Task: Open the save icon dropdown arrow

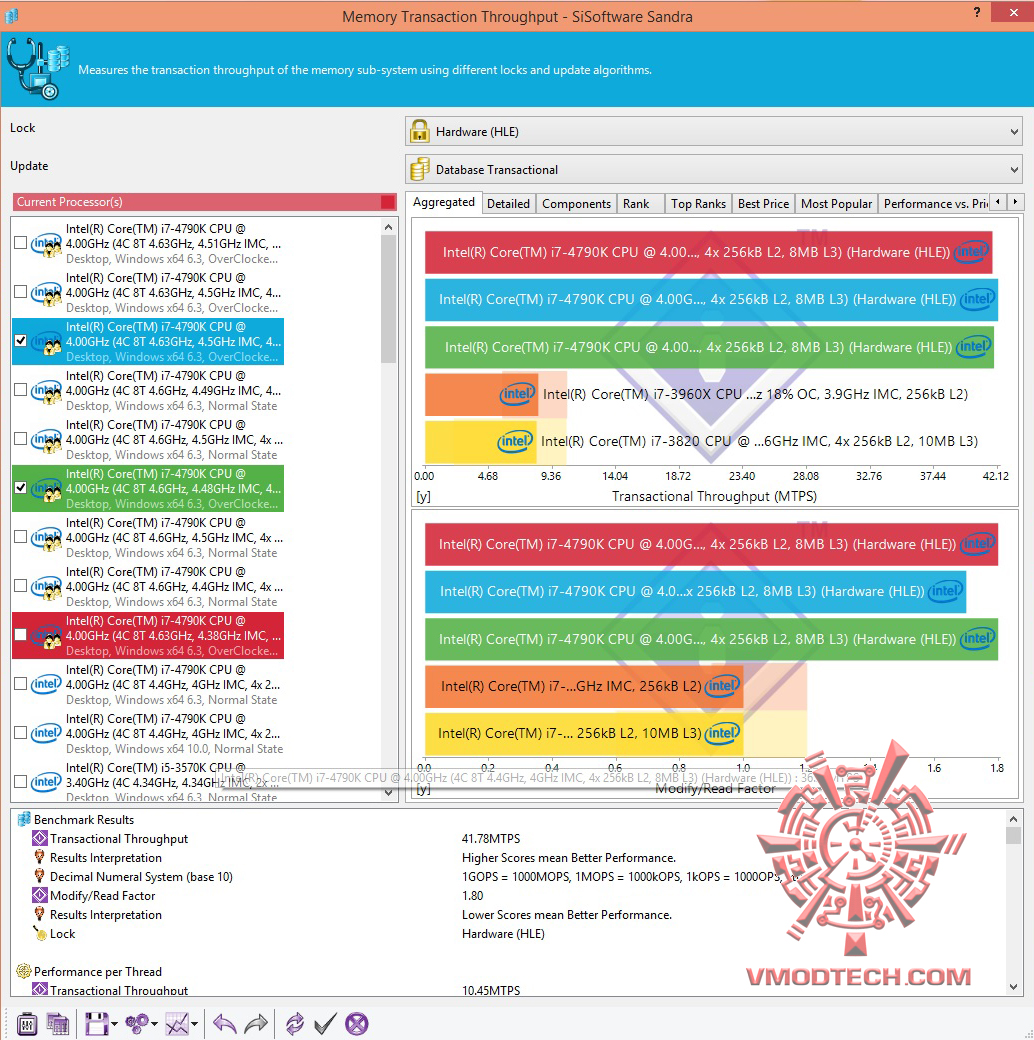Action: [114, 1024]
